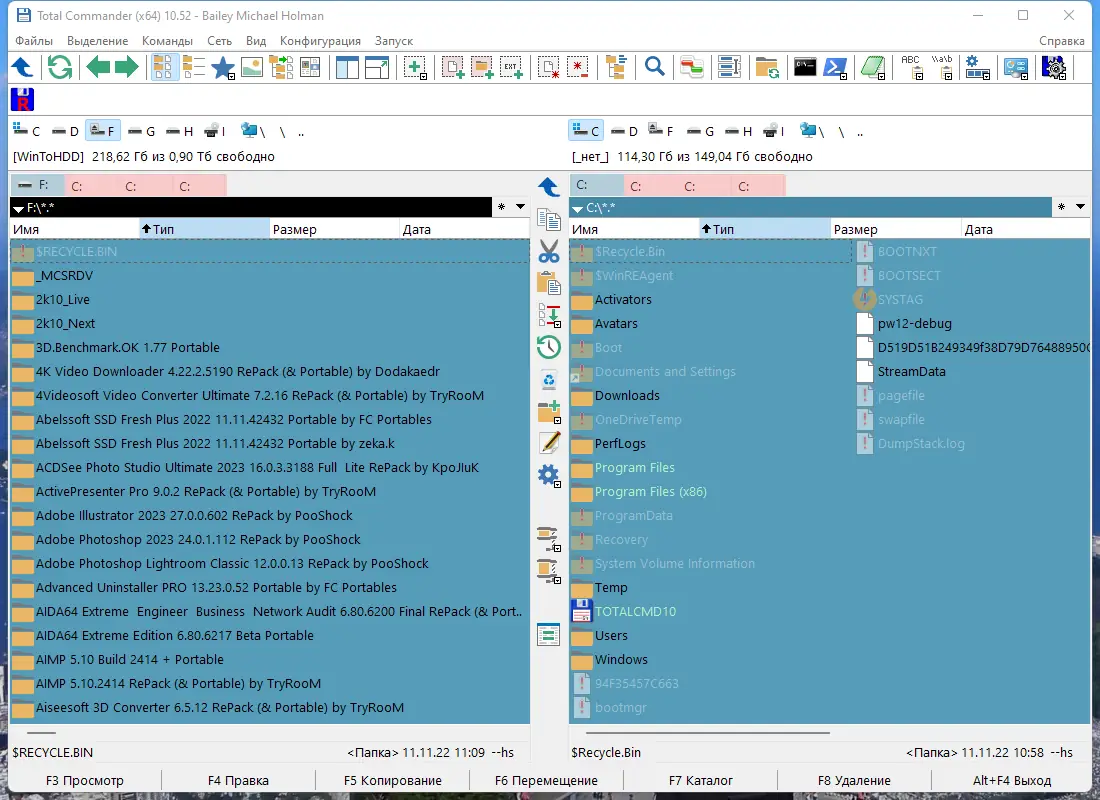Image resolution: width=1100 pixels, height=800 pixels.
Task: Click blue gear icon in vertical bar
Action: 549,476
